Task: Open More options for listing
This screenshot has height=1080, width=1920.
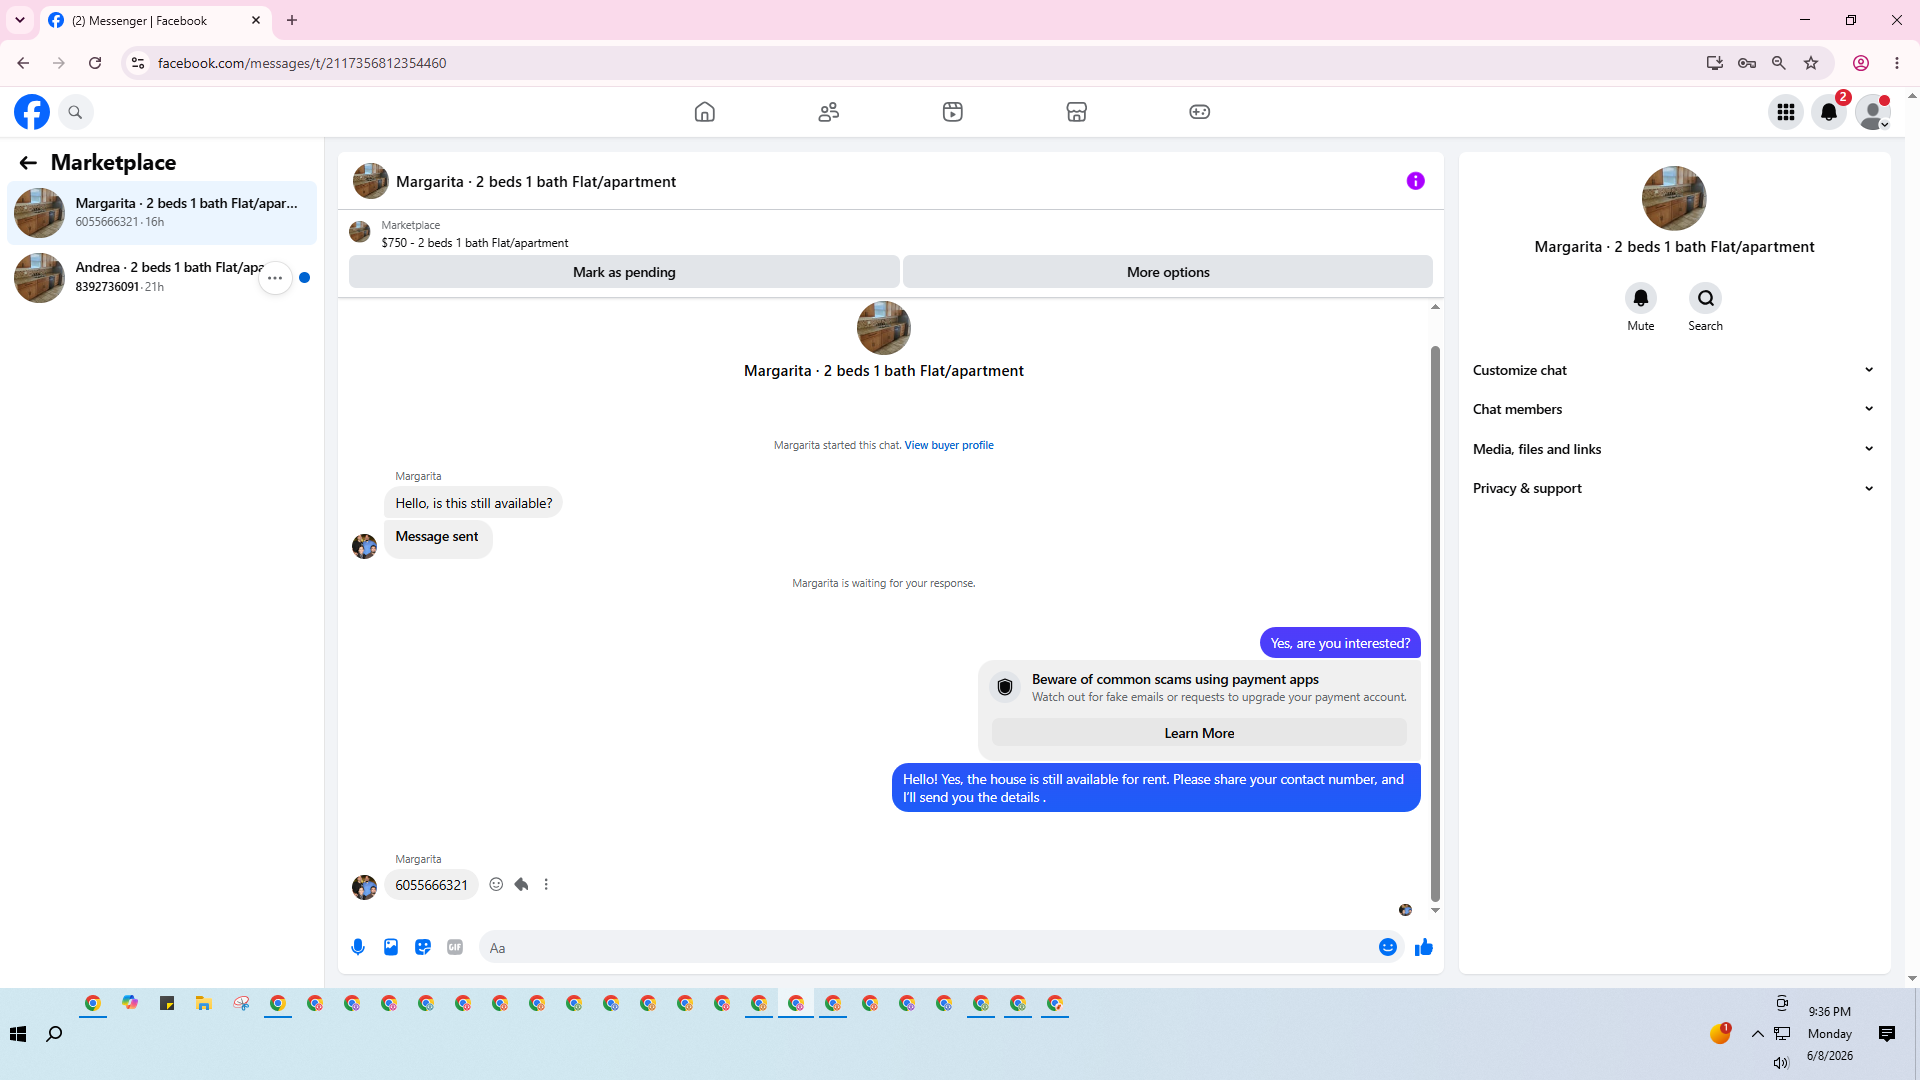Action: (1168, 272)
